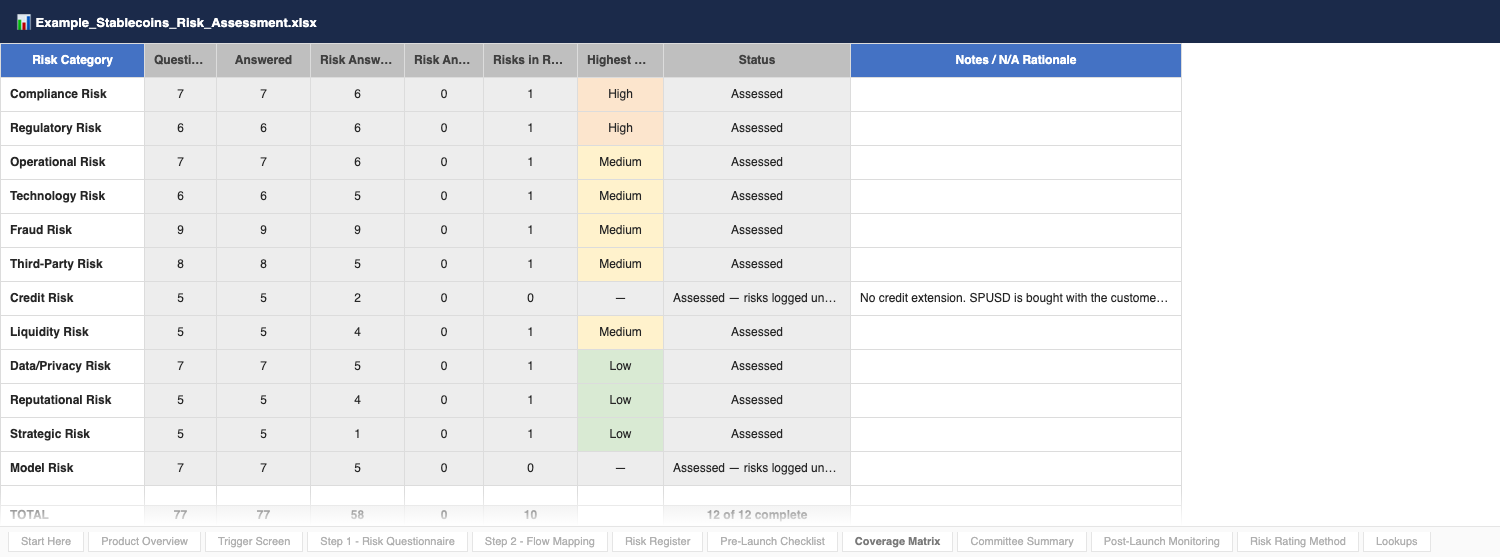Open Step 2 - Flow Mapping tab
Image resolution: width=1500 pixels, height=557 pixels.
pos(540,541)
